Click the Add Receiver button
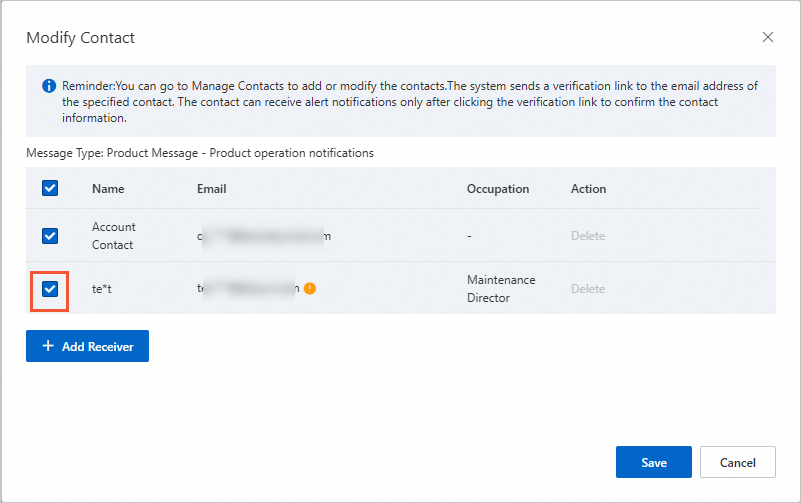 (87, 346)
